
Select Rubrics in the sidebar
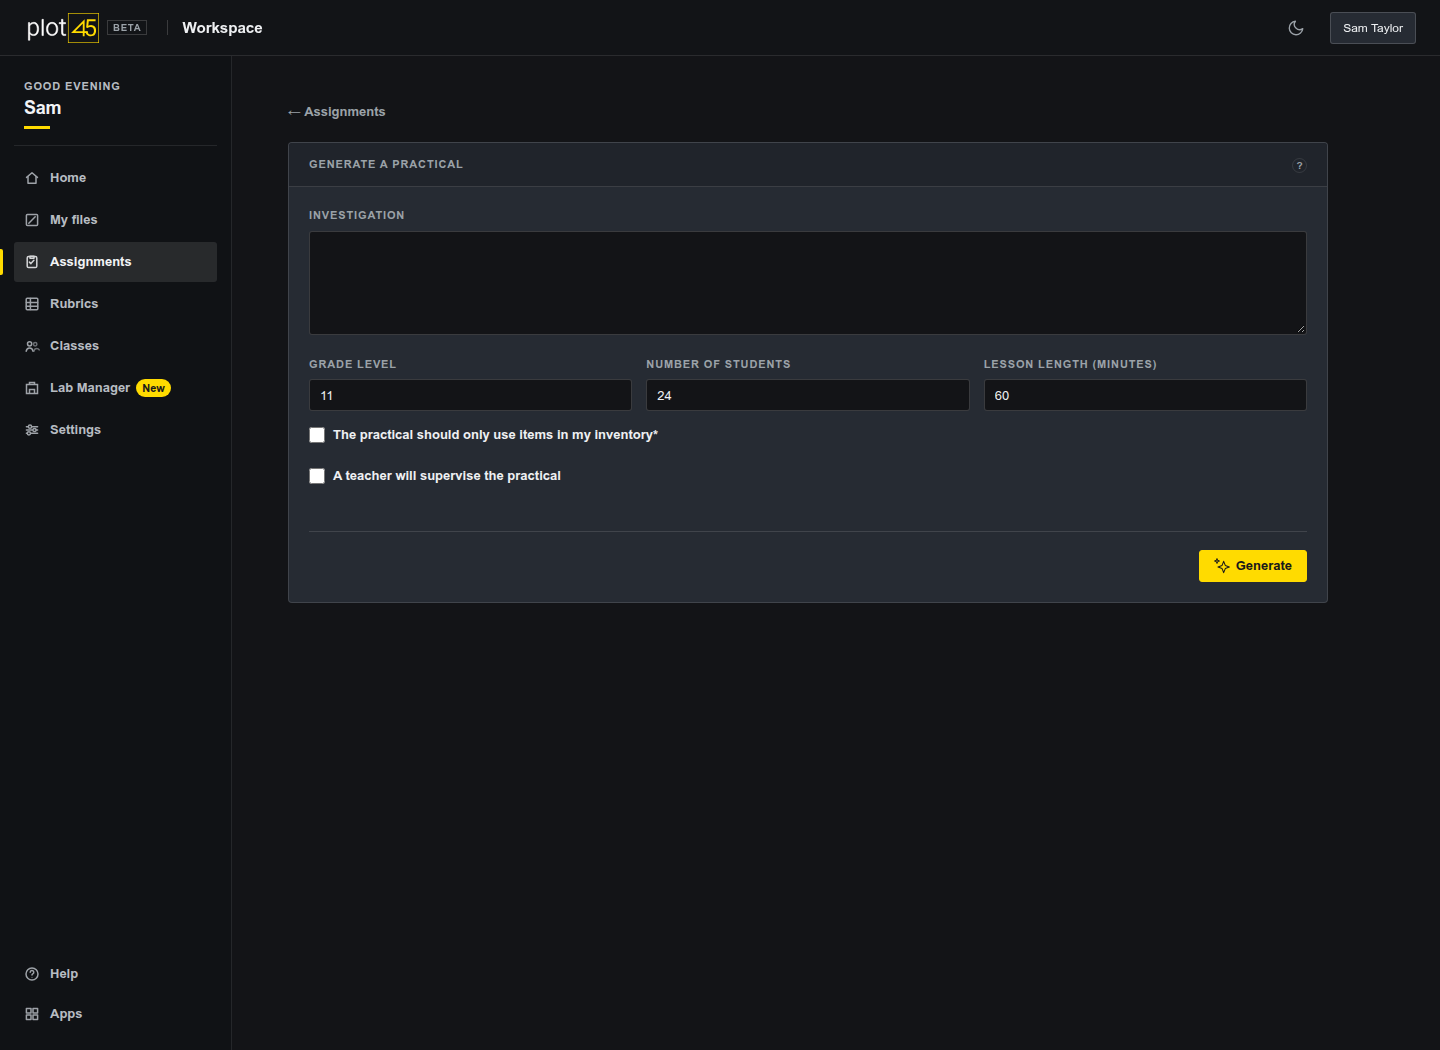[115, 304]
